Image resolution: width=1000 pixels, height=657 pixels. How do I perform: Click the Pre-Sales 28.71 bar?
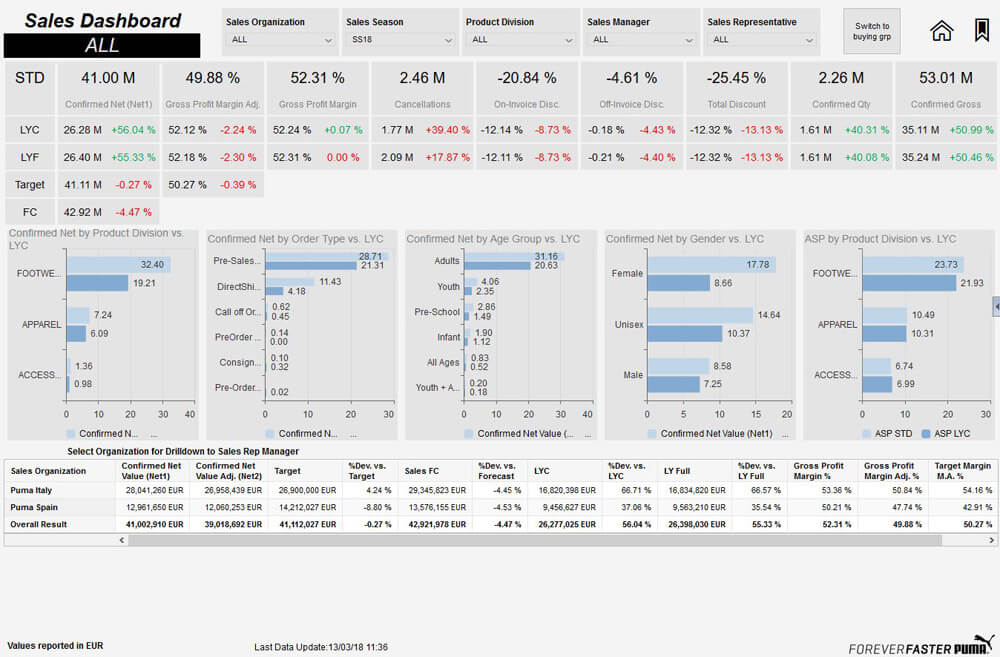click(327, 256)
